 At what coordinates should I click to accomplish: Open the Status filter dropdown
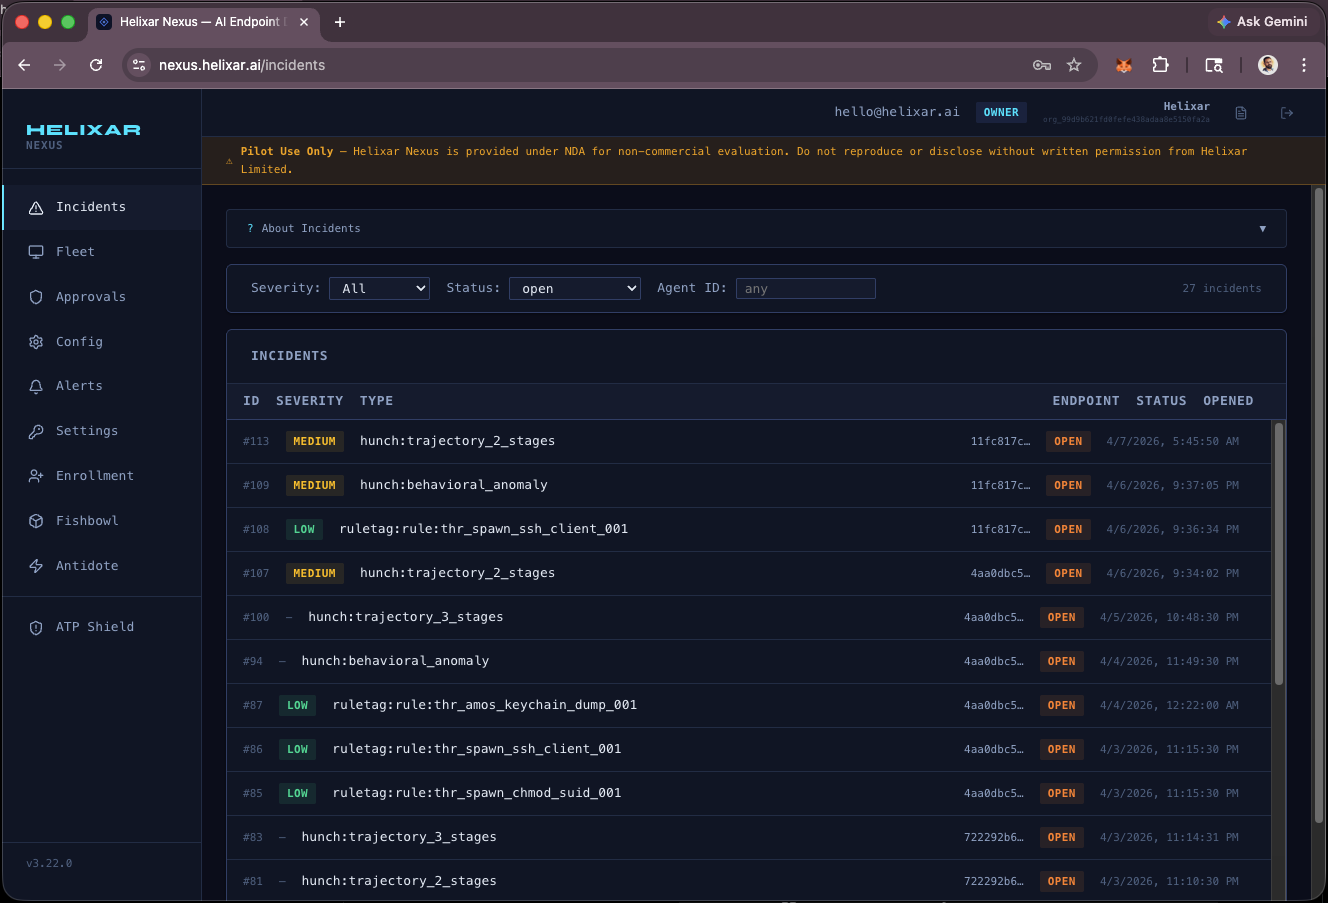(x=574, y=288)
